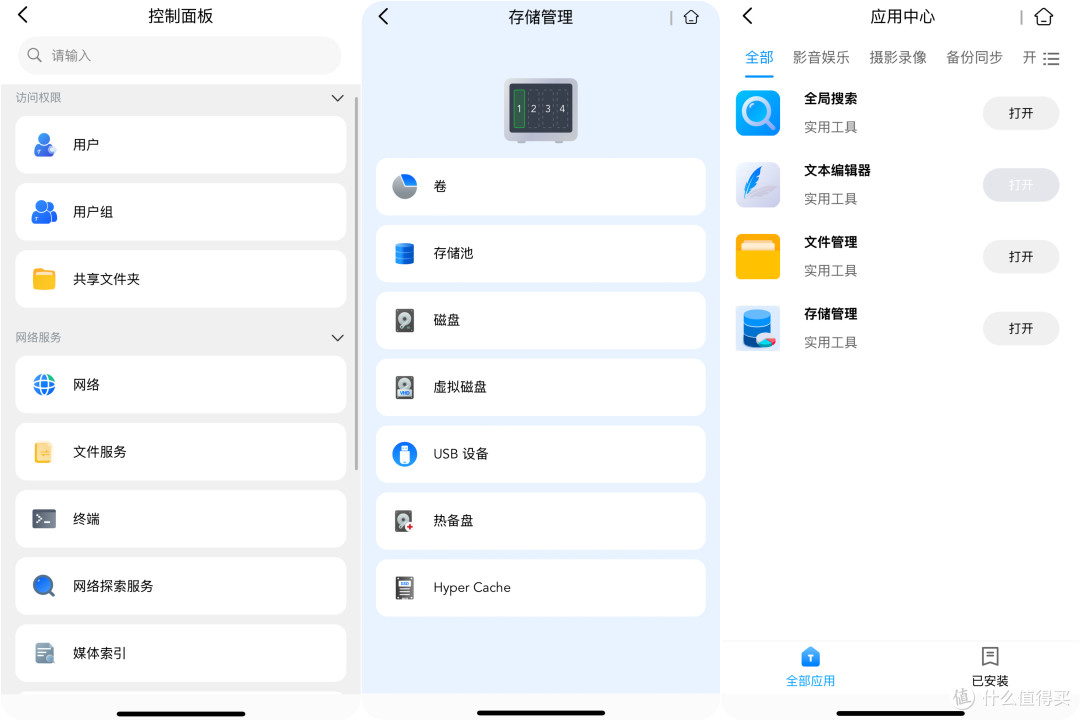Click the 控制面板 list scrollbar

(356, 282)
